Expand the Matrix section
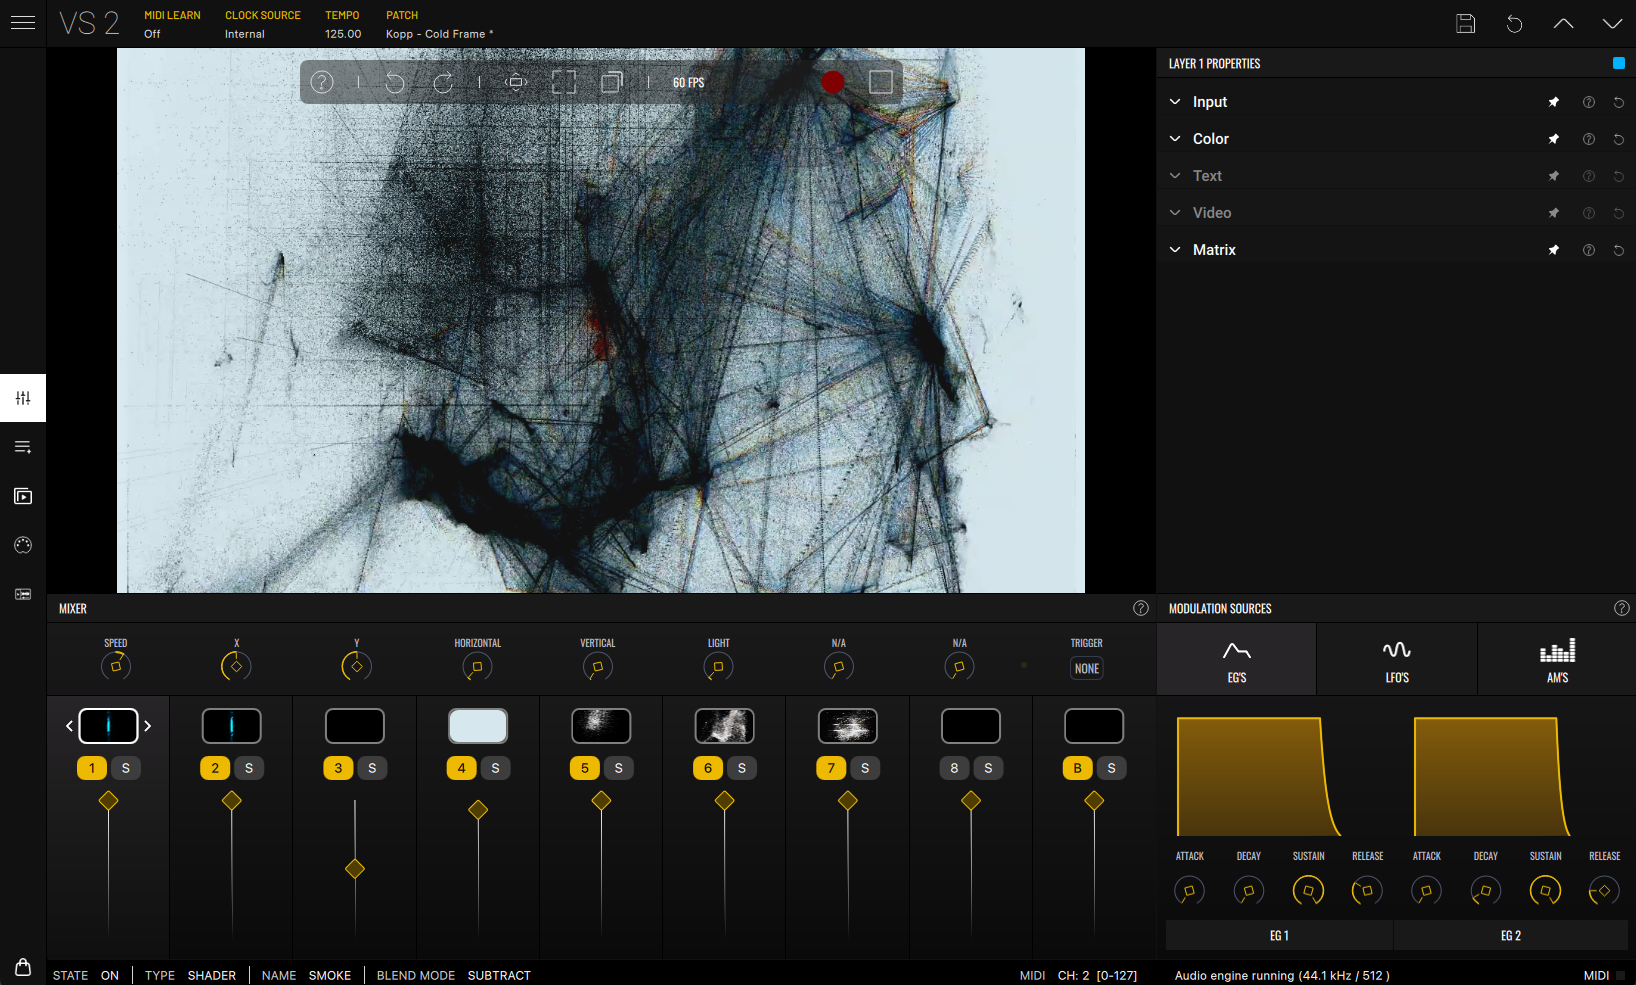The width and height of the screenshot is (1636, 985). pos(1175,250)
